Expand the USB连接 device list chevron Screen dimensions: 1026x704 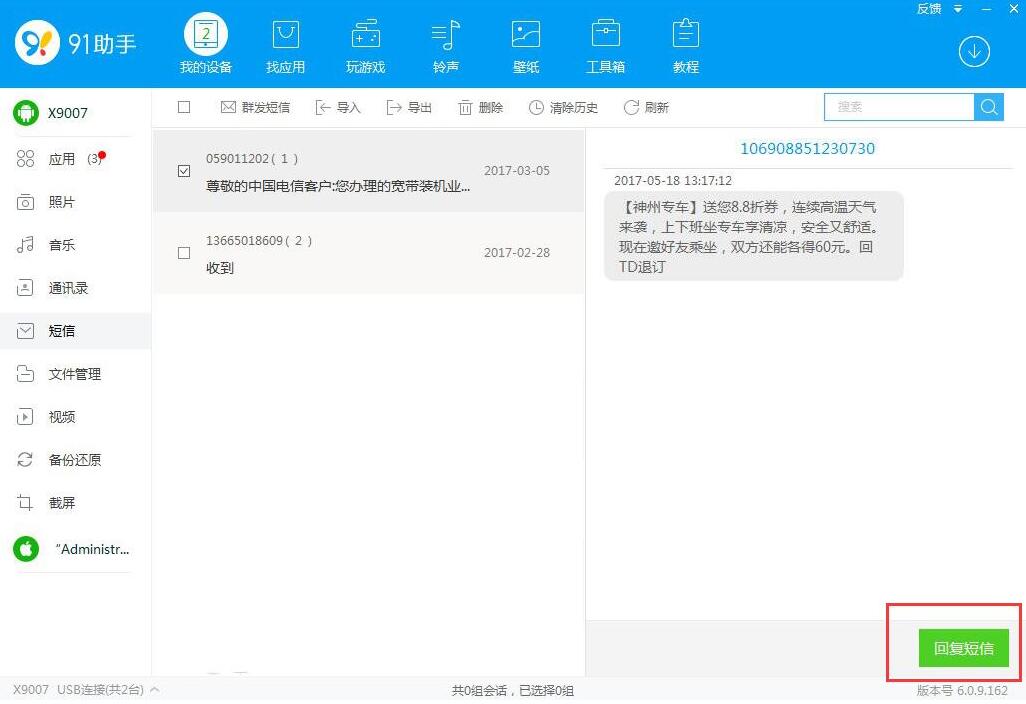[x=155, y=690]
